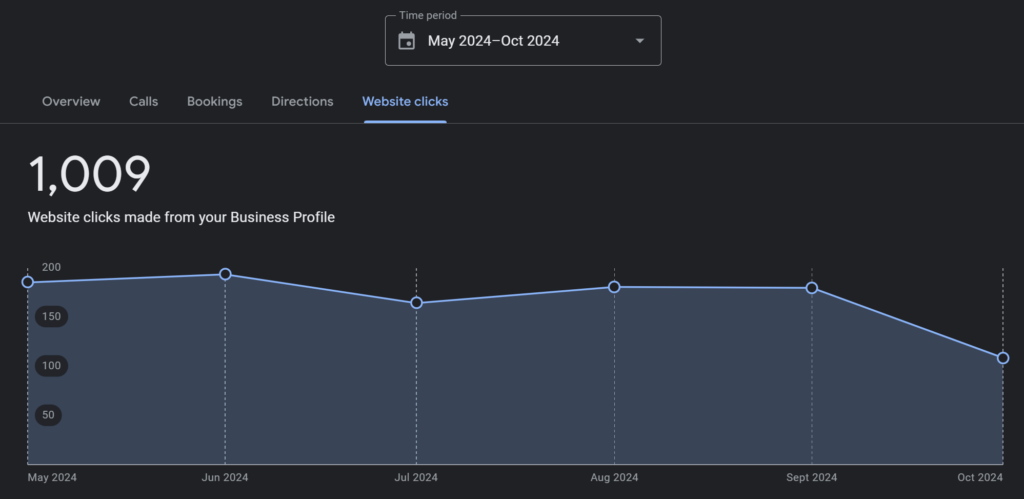Screen dimensions: 1024x499
Task: Click the Jul 2024 axis label
Action: click(417, 477)
